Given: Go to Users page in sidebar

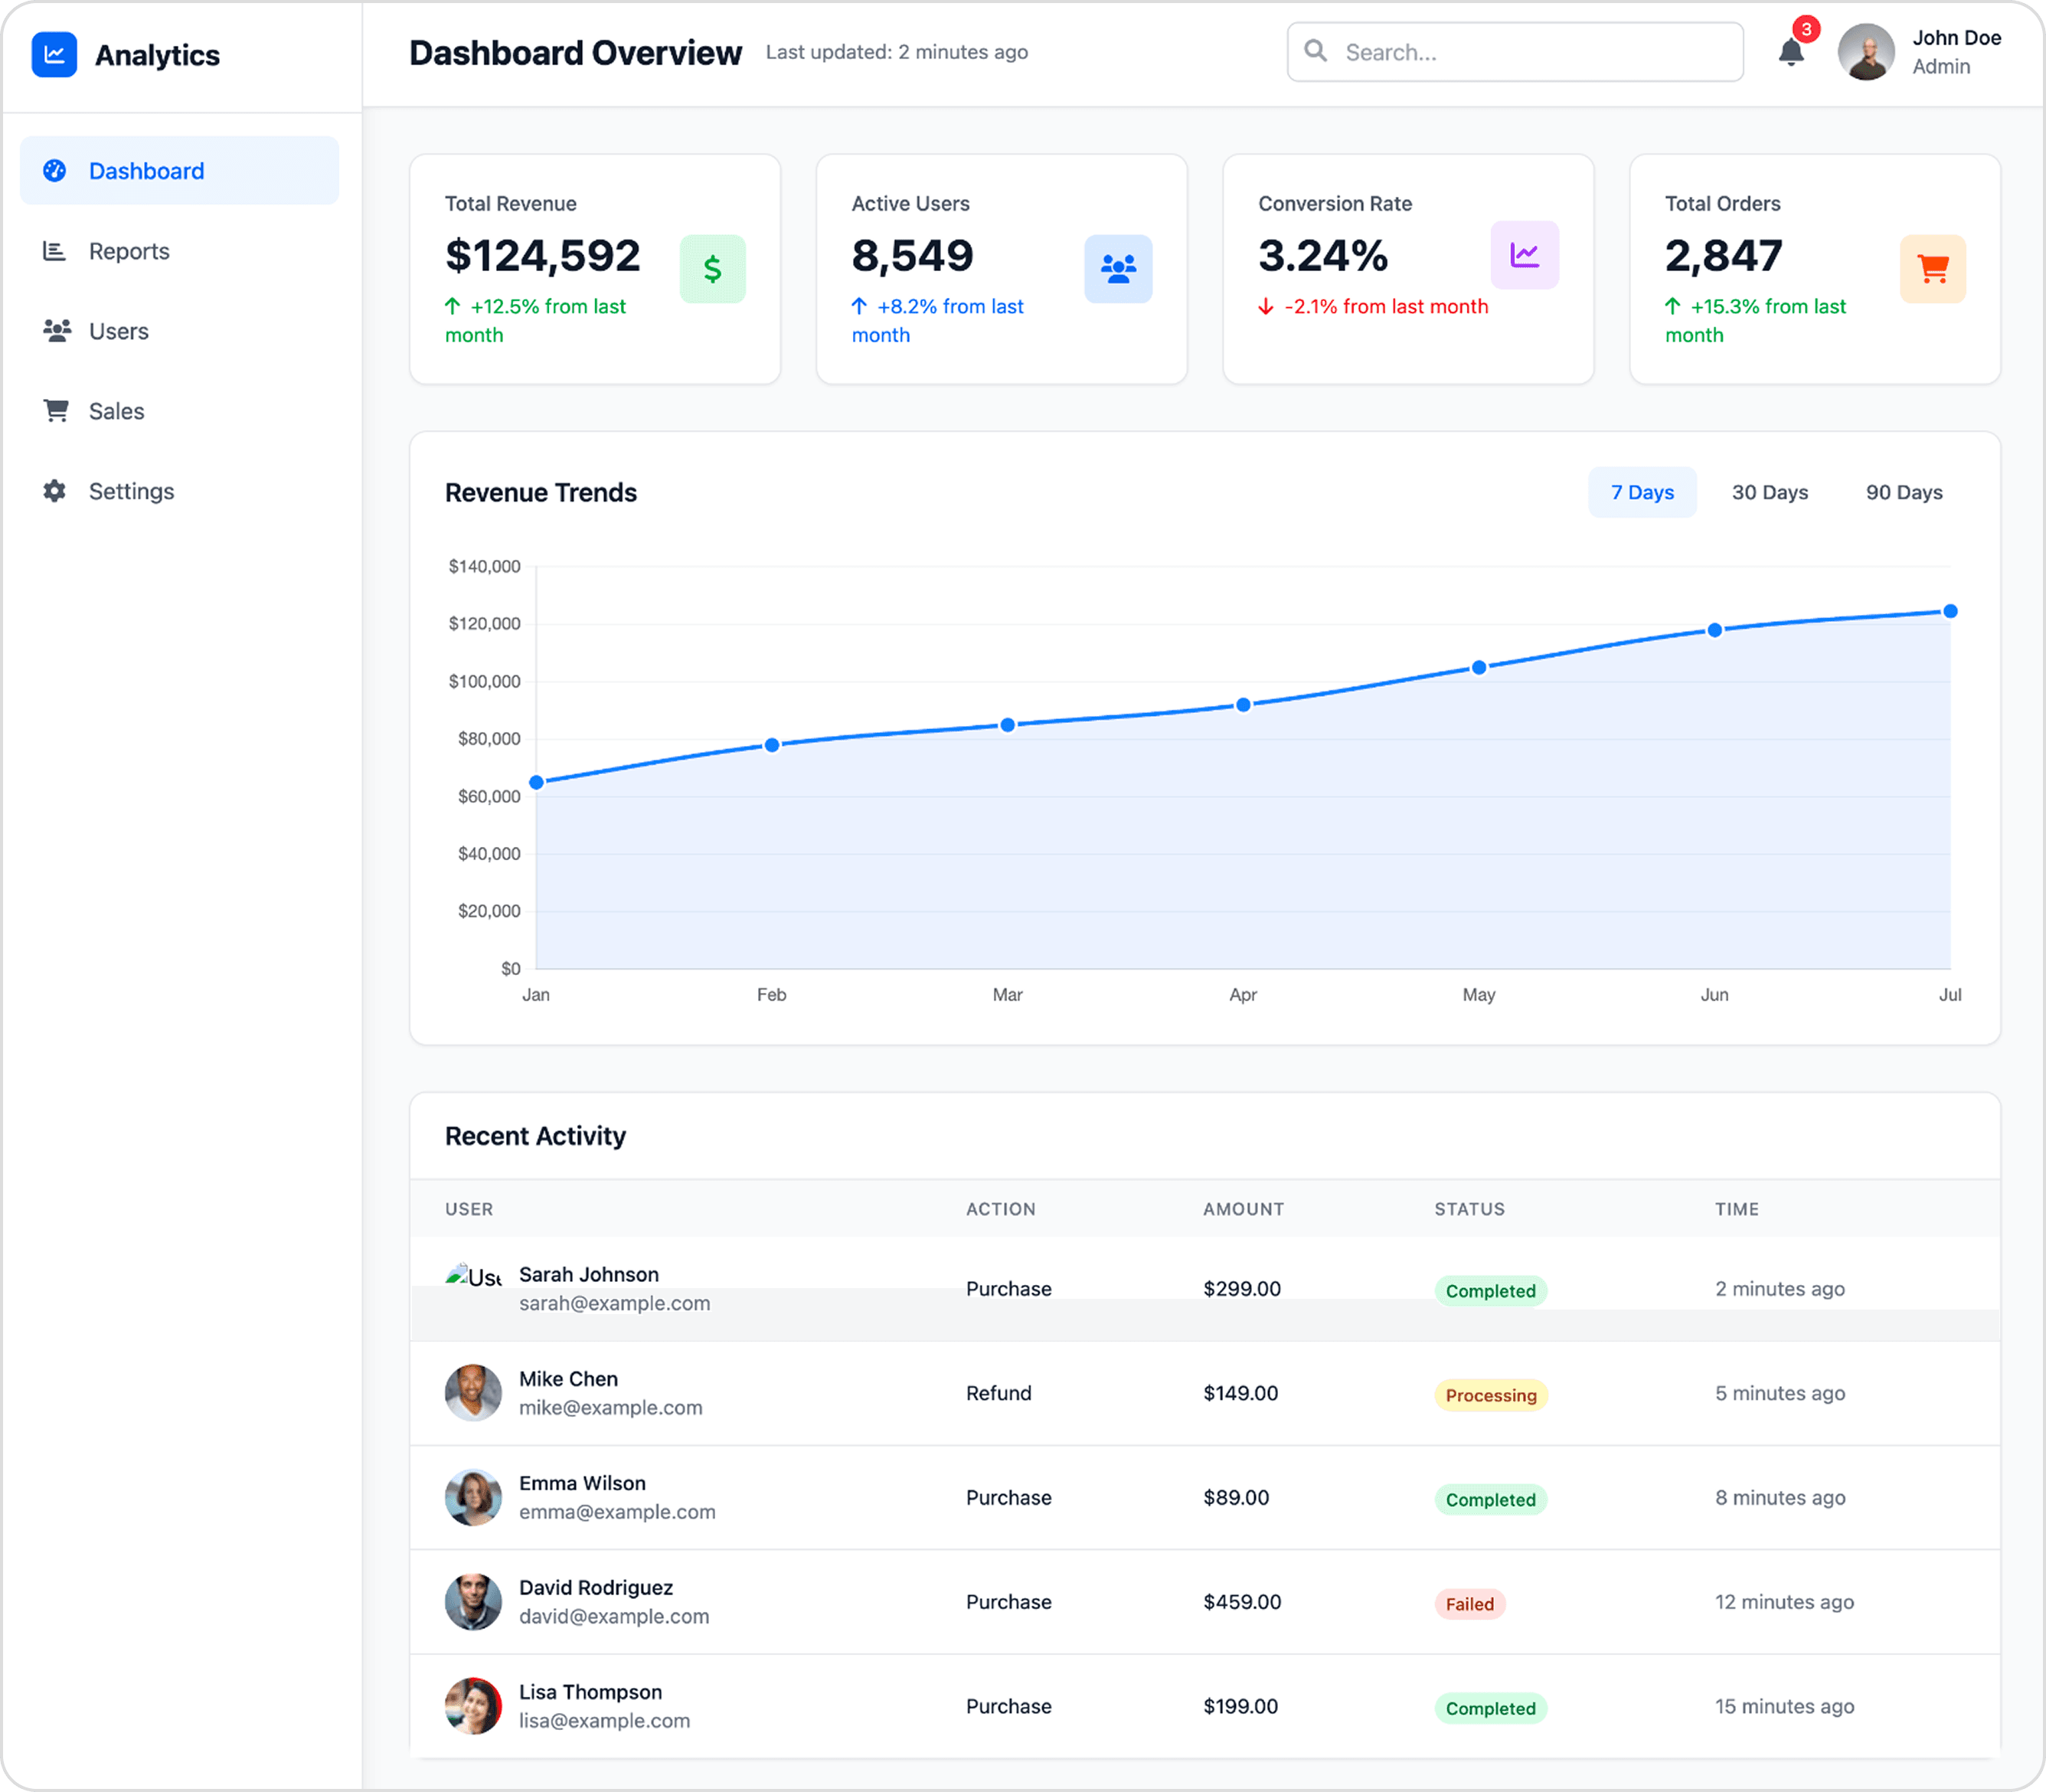Looking at the screenshot, I should click(x=118, y=331).
